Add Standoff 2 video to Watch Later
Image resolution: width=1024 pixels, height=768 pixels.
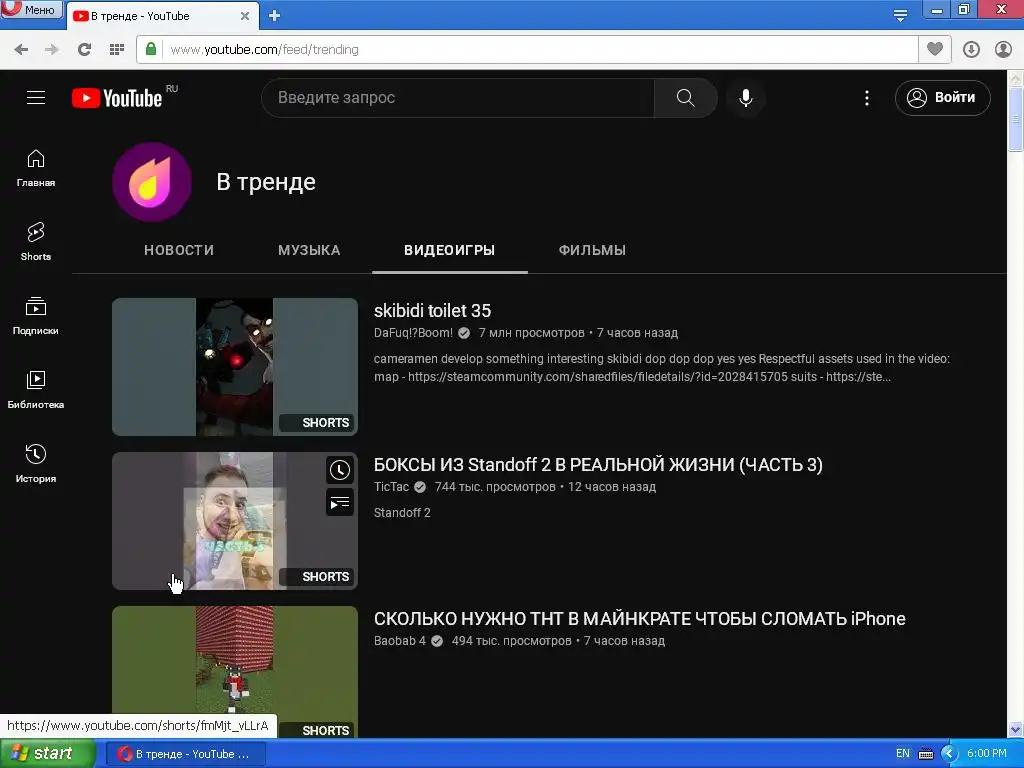(340, 470)
